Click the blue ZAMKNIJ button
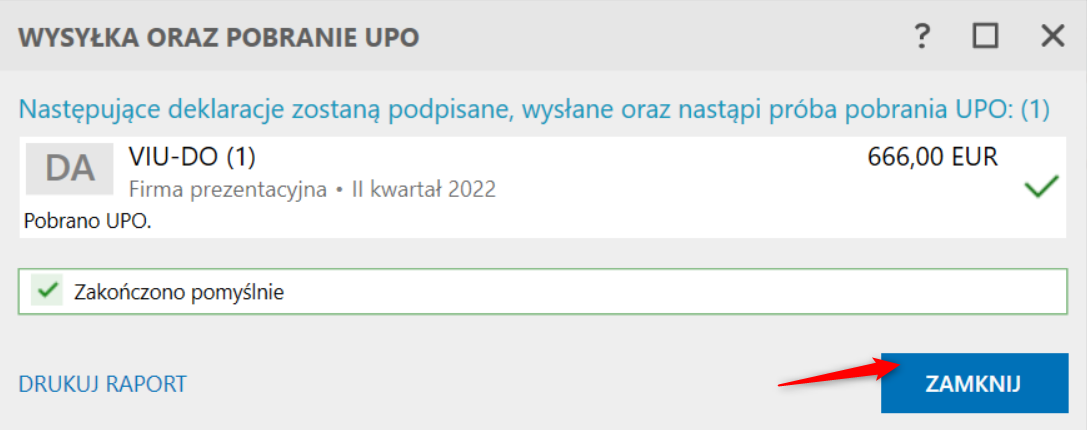The width and height of the screenshot is (1087, 430). [975, 384]
